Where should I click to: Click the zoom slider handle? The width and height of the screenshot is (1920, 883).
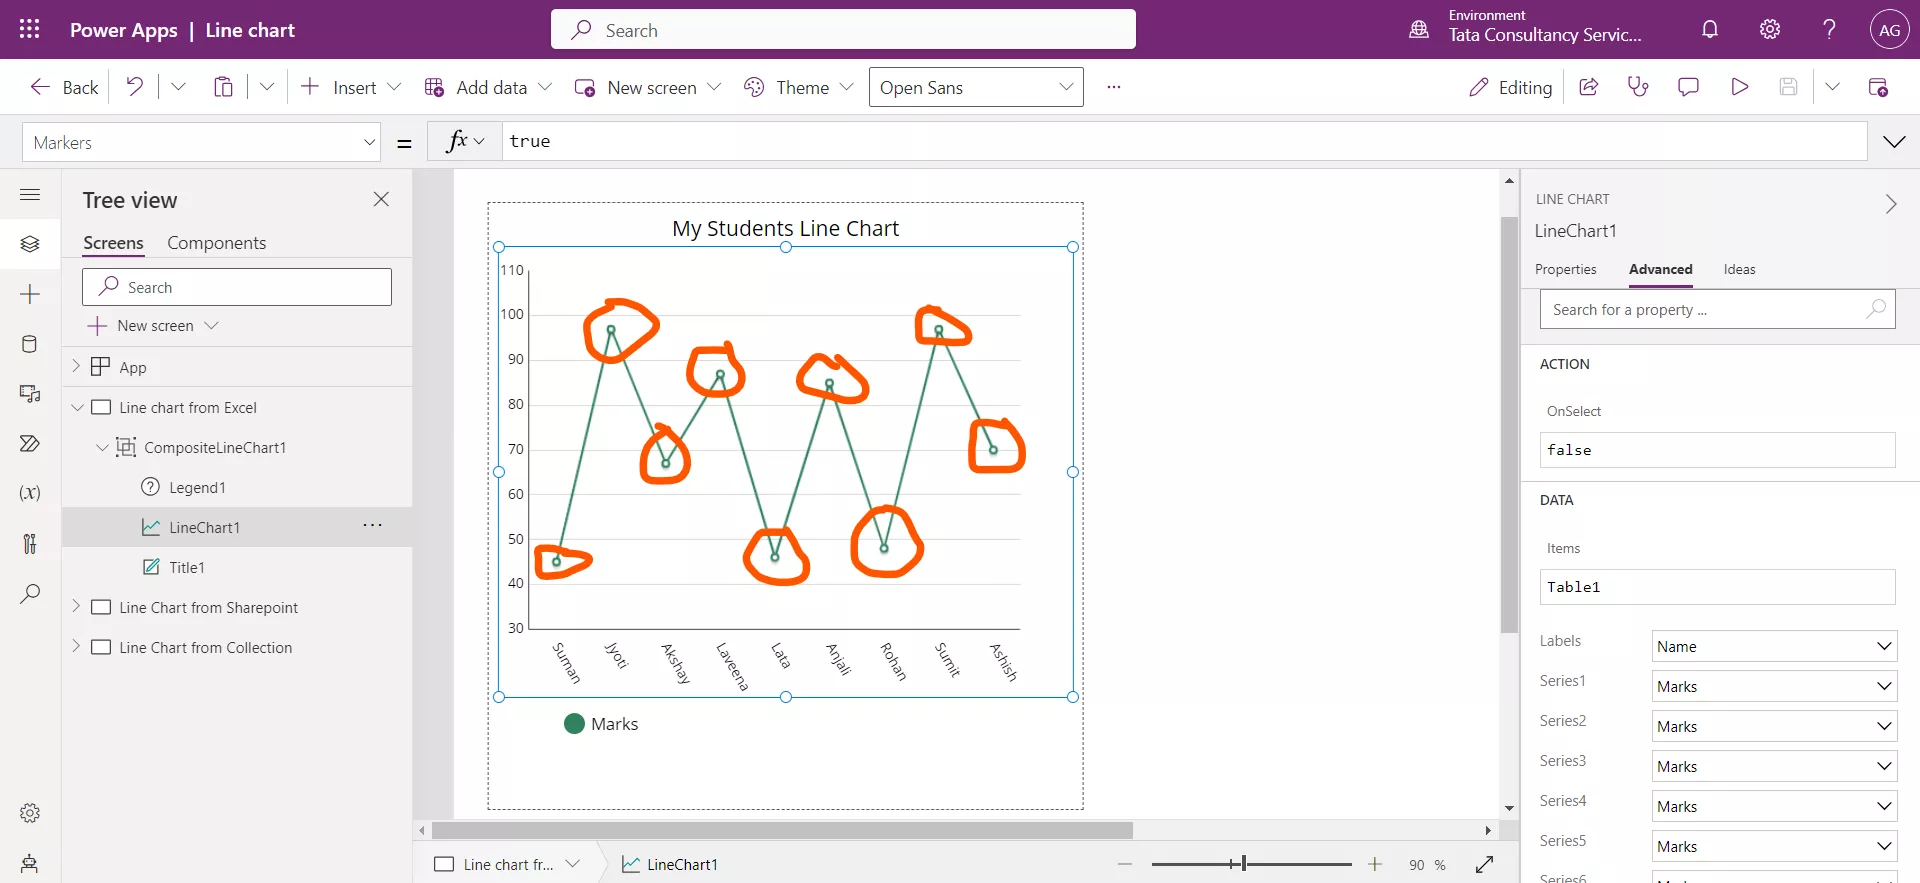click(1244, 864)
